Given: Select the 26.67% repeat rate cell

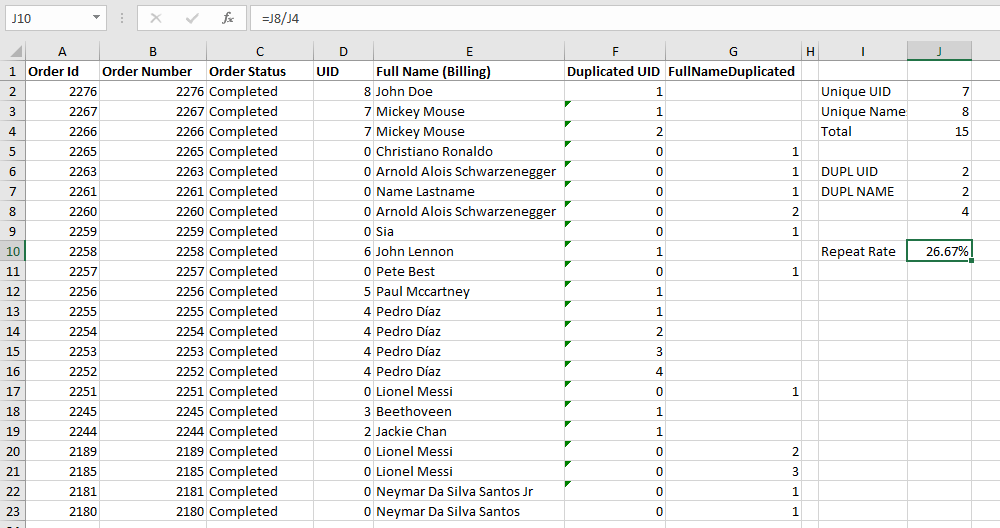Looking at the screenshot, I should 939,251.
